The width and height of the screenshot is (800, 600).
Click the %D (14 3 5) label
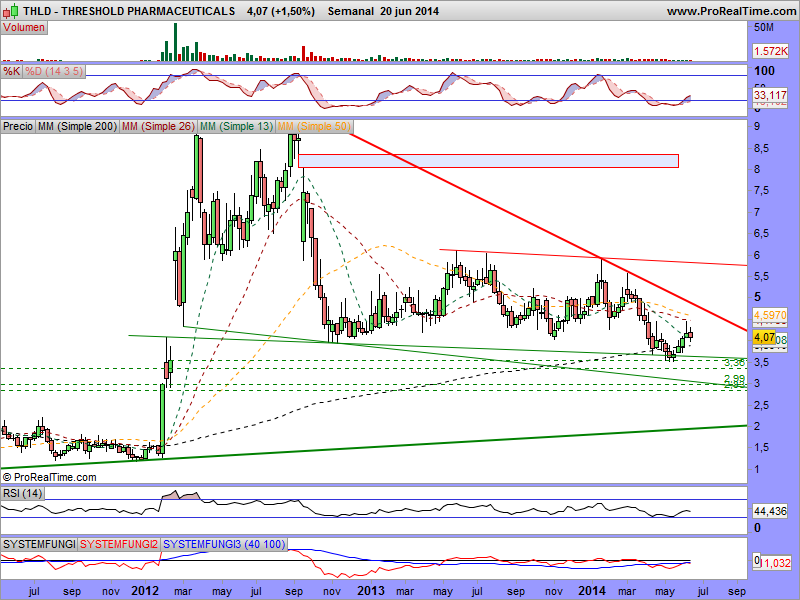click(x=54, y=71)
